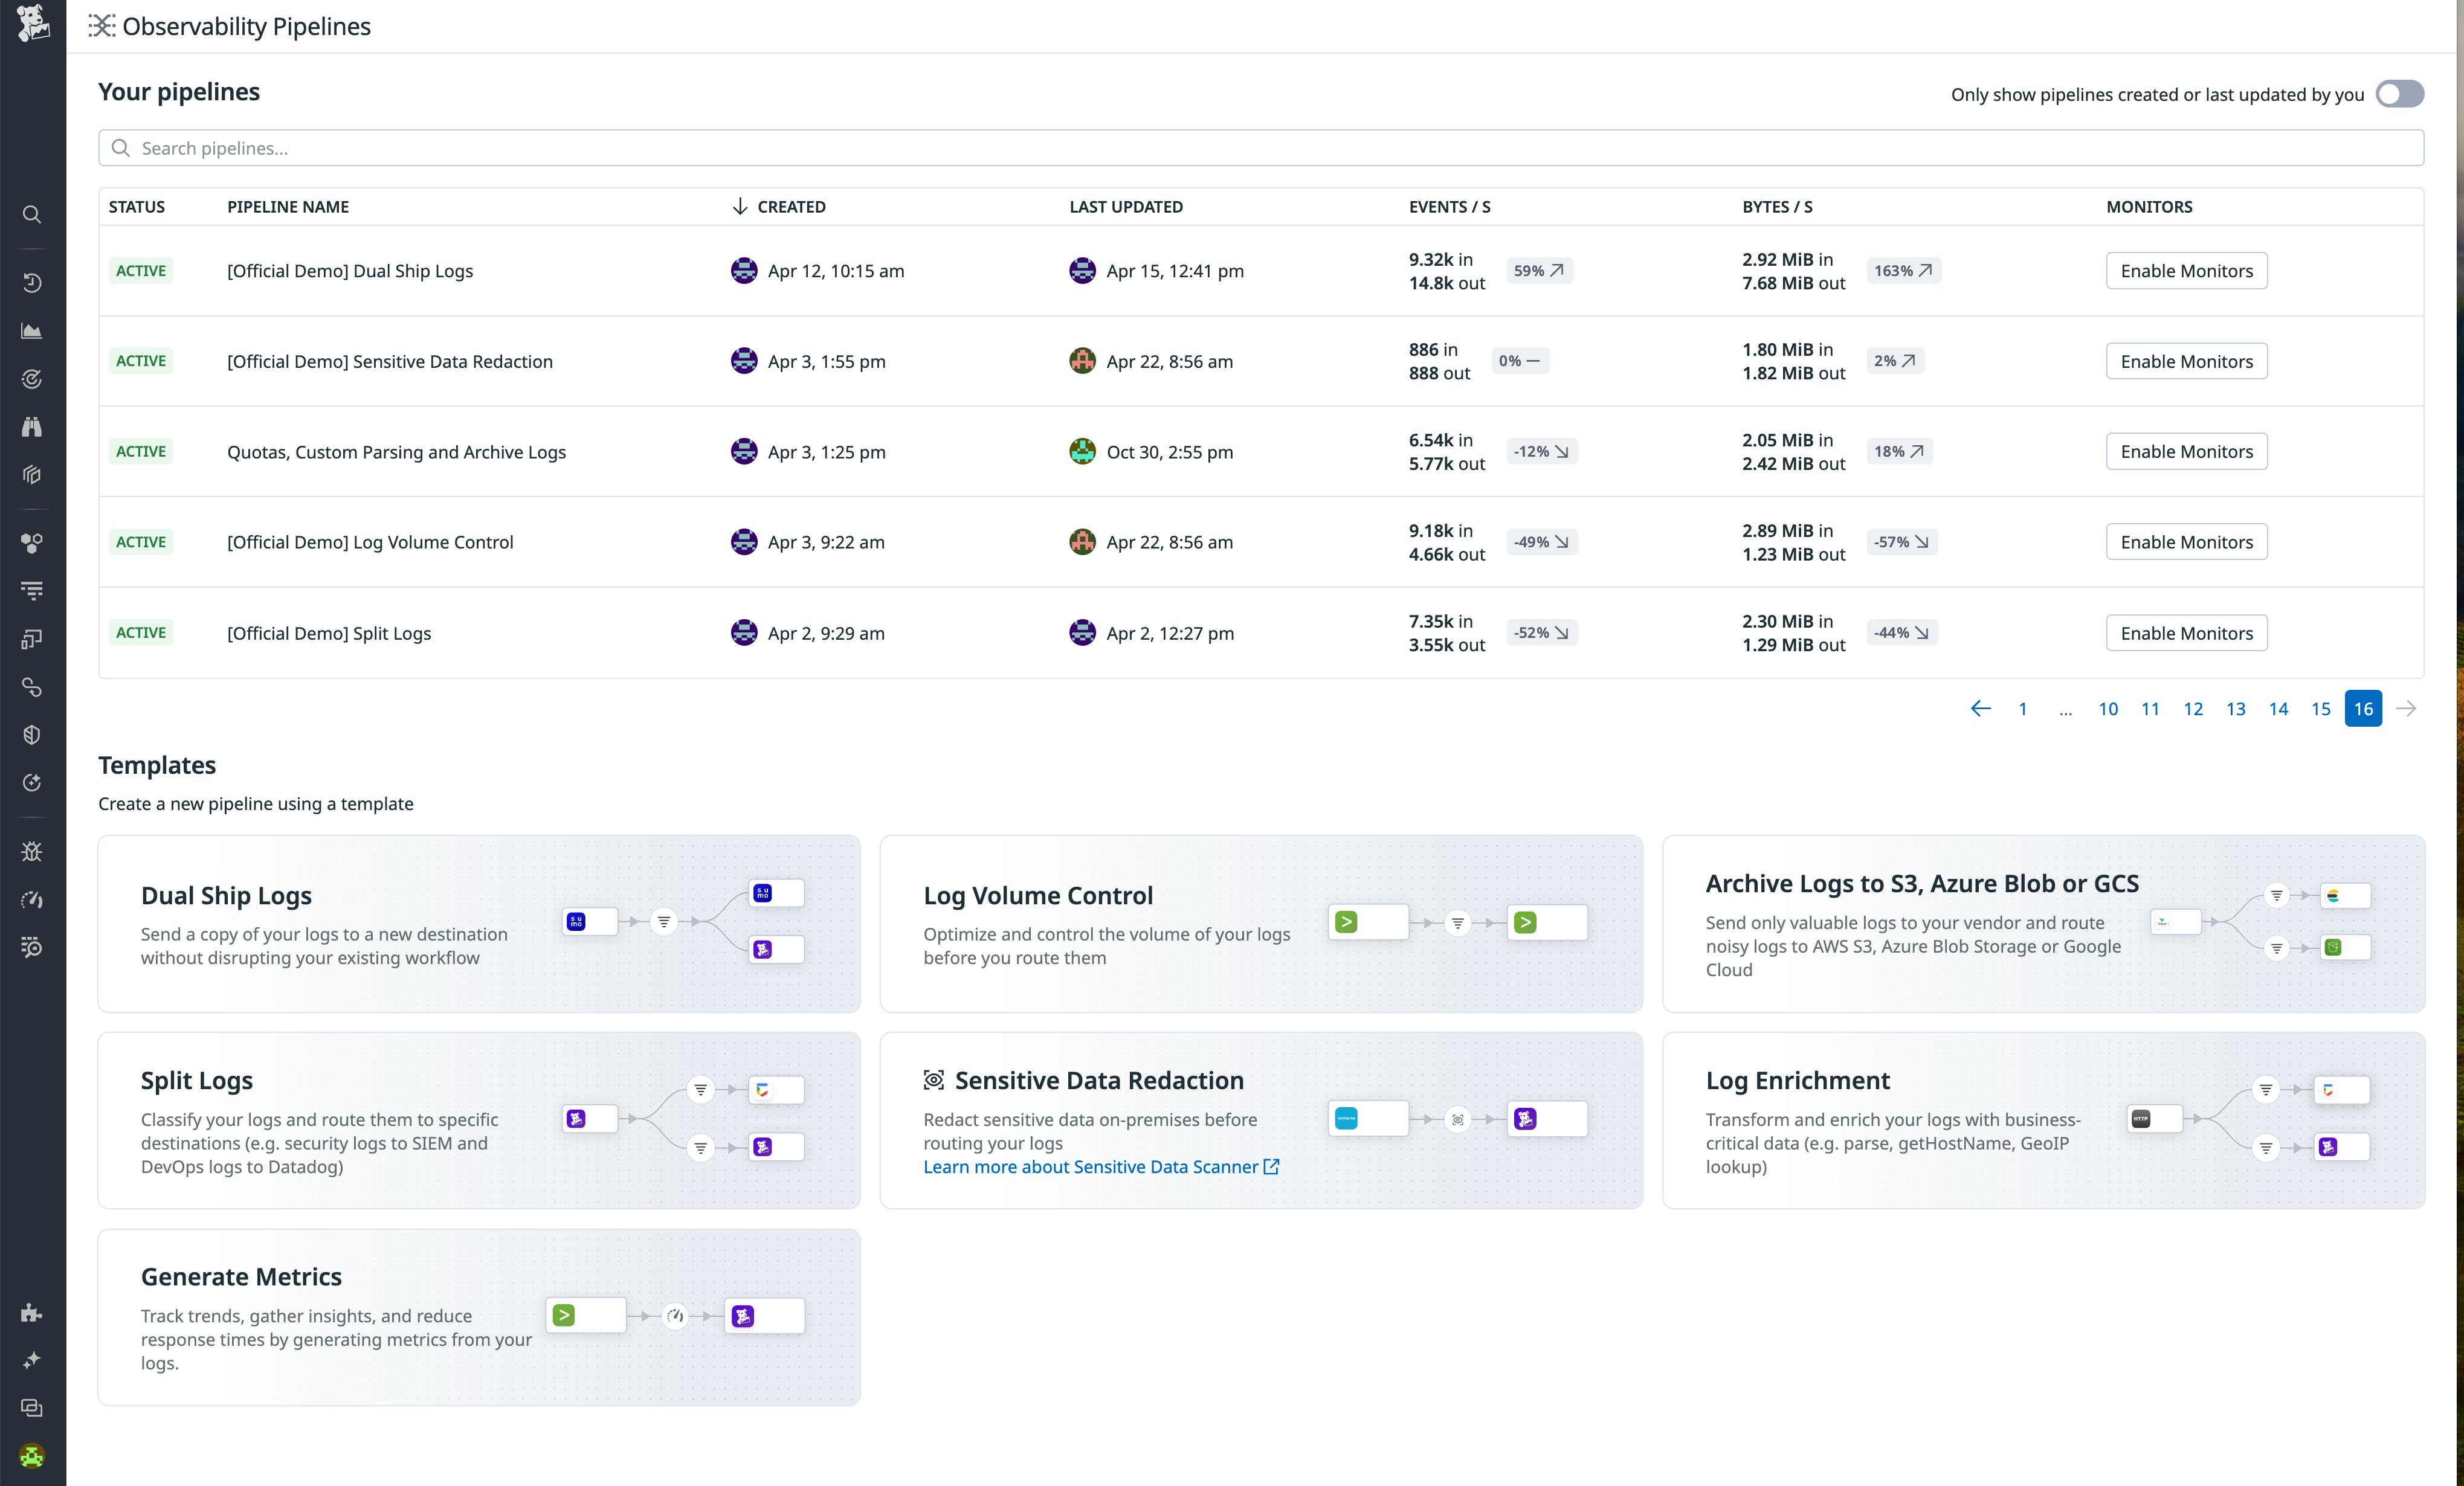Open Bits AI with the sparkles icon
Image resolution: width=2464 pixels, height=1486 pixels.
(x=31, y=1359)
